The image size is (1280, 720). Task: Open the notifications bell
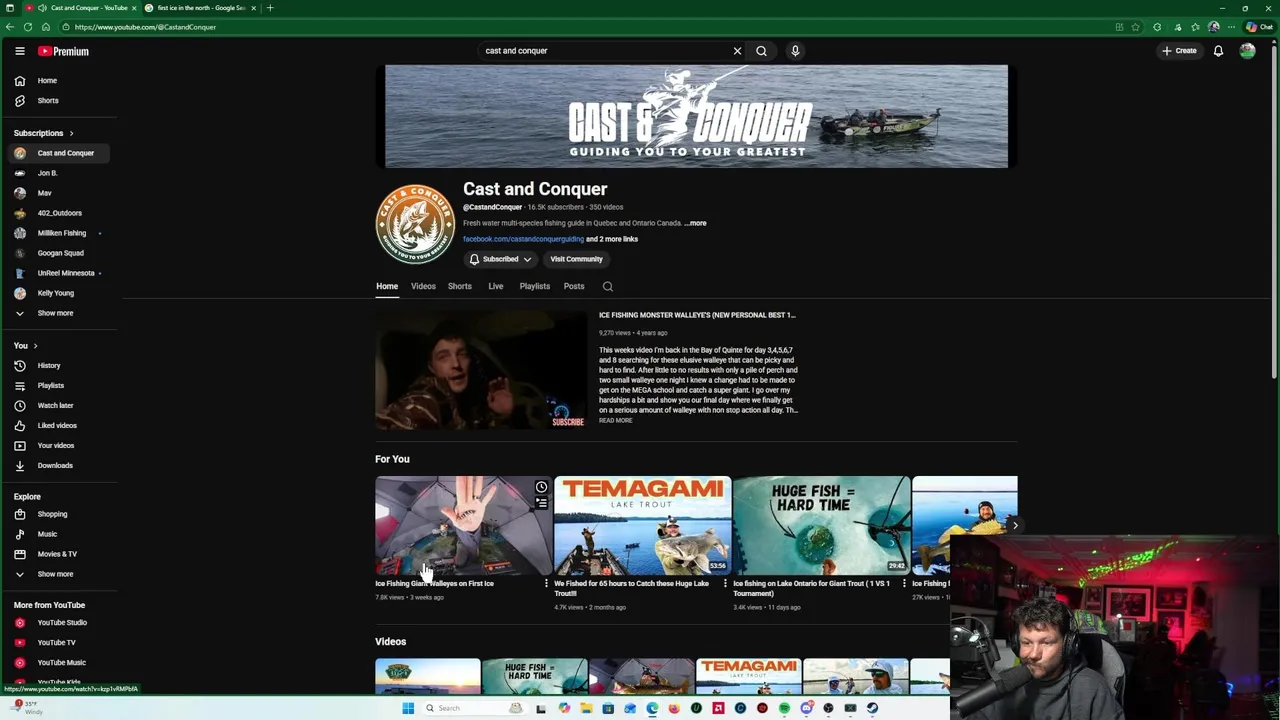tap(1218, 51)
